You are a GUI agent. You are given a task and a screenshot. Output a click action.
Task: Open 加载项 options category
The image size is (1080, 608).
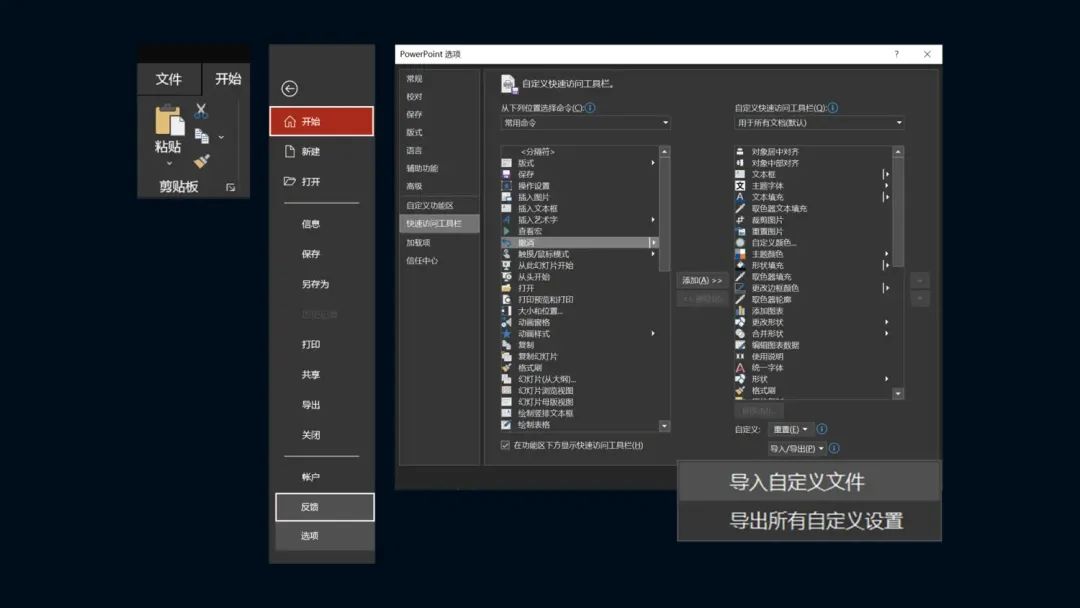pyautogui.click(x=439, y=242)
